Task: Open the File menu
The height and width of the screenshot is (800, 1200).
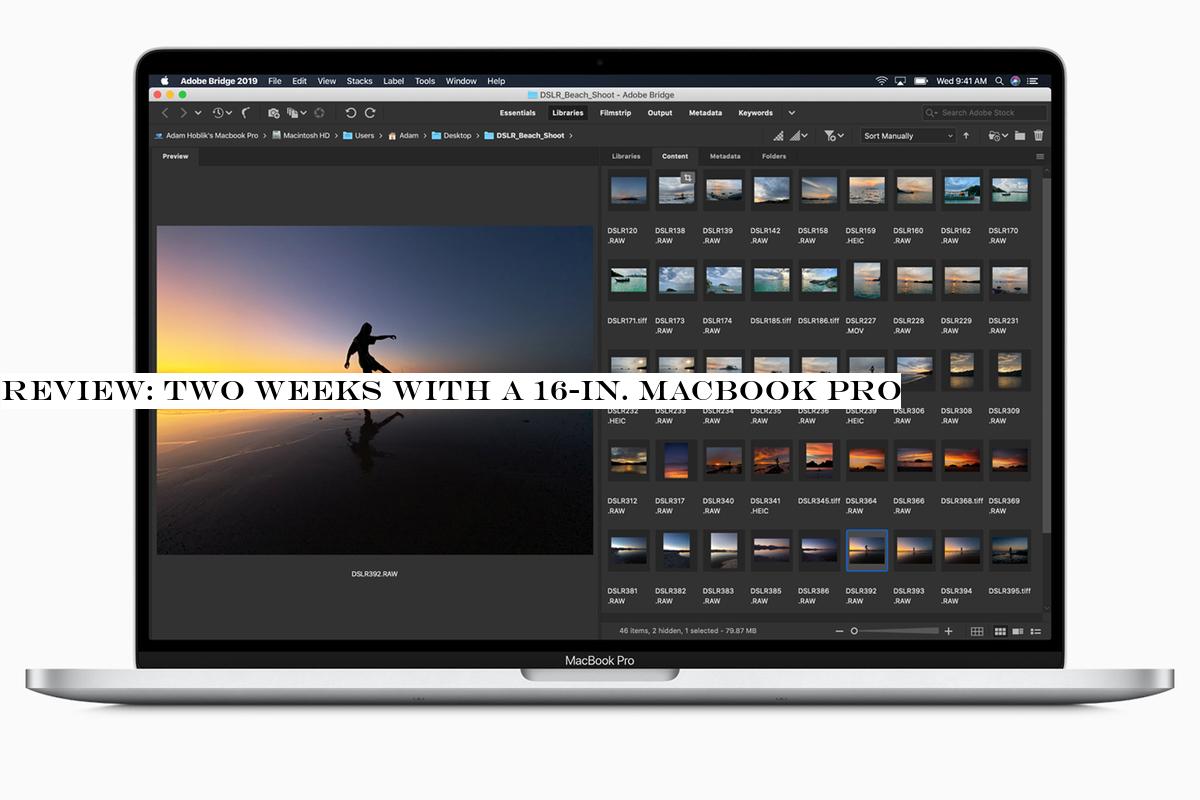Action: [274, 81]
